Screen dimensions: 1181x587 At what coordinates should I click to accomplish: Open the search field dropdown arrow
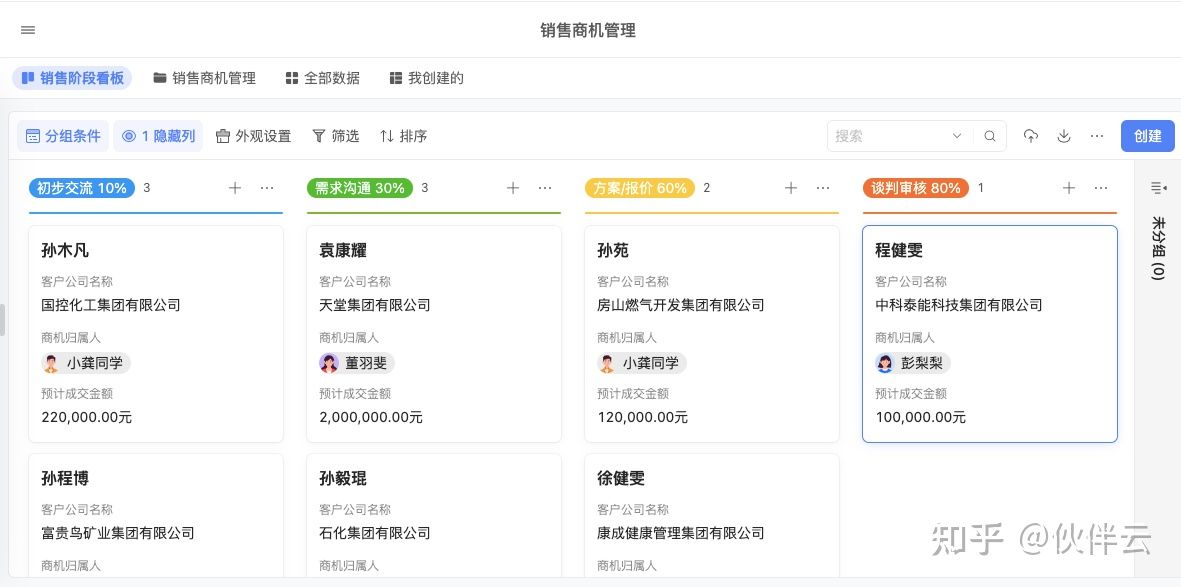pos(957,136)
